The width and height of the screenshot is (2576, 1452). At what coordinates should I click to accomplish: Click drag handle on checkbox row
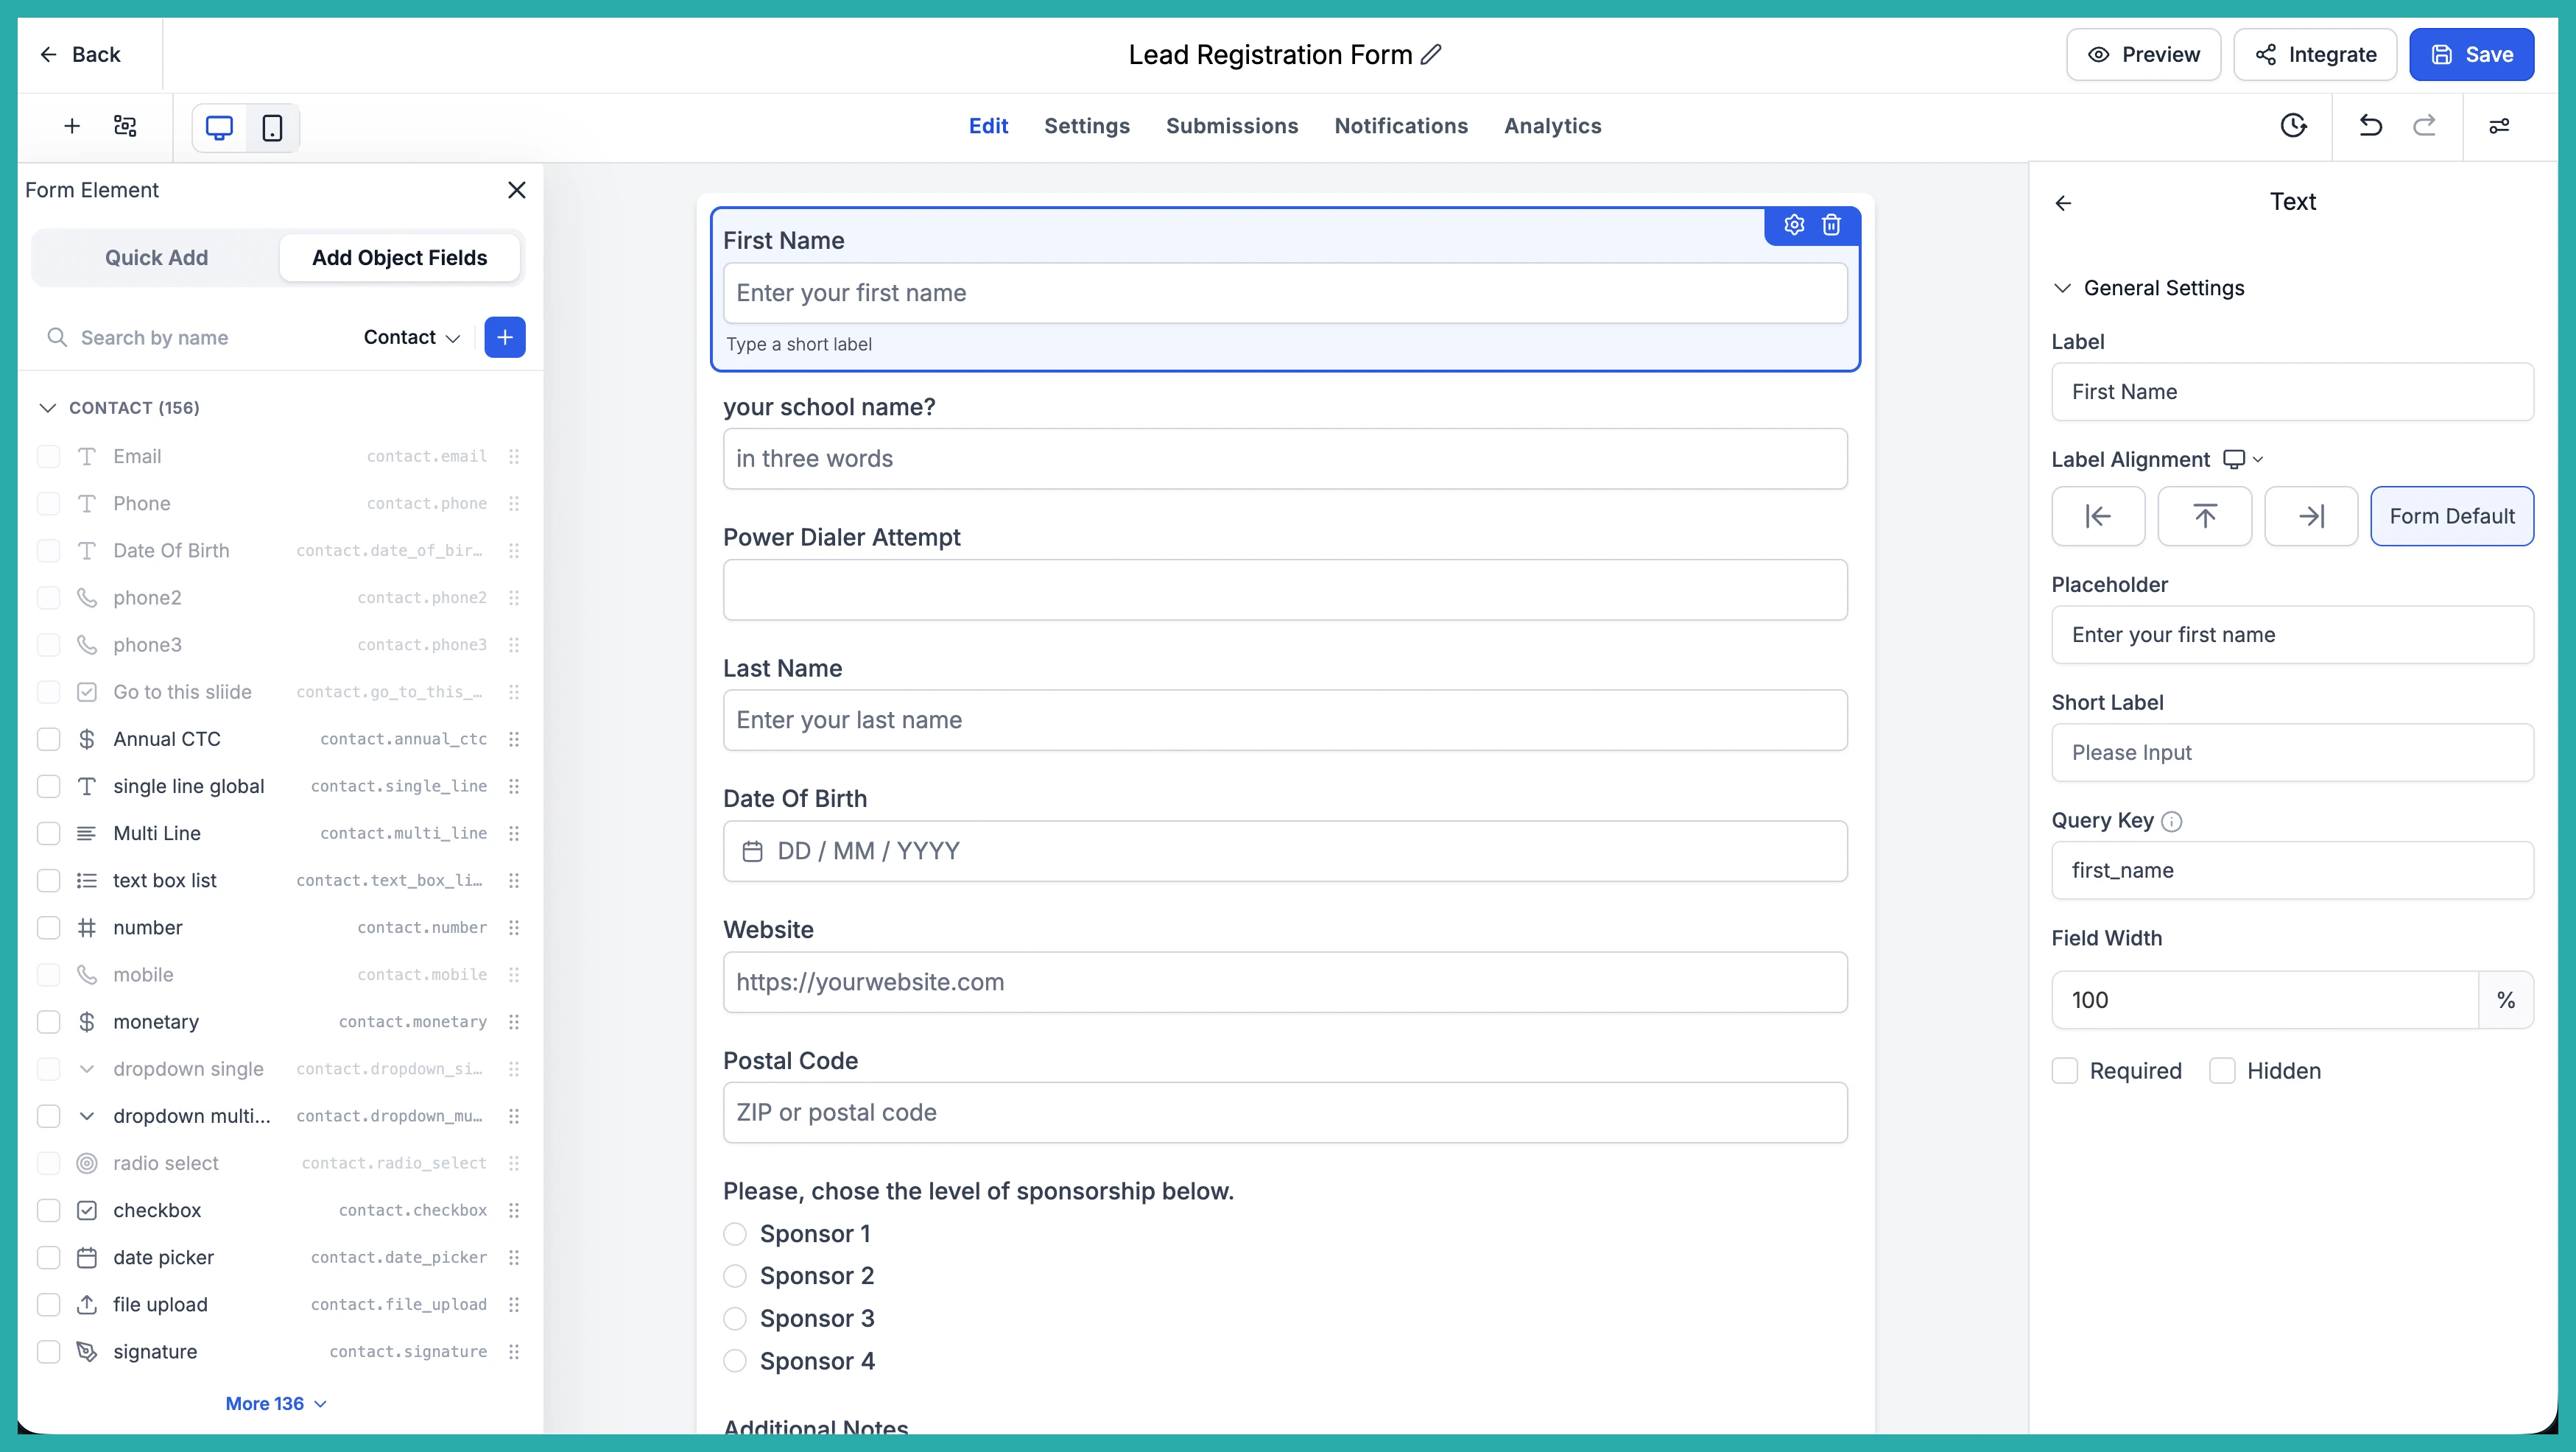514,1210
